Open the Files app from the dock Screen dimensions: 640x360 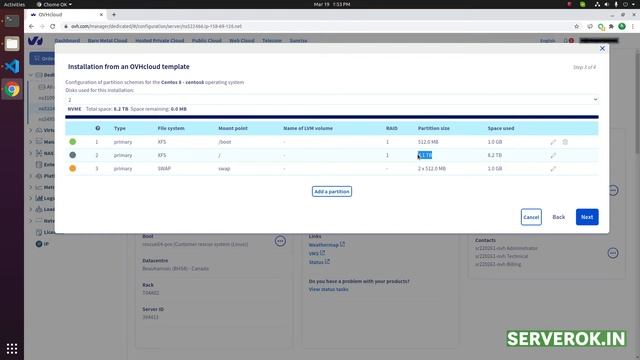point(12,44)
